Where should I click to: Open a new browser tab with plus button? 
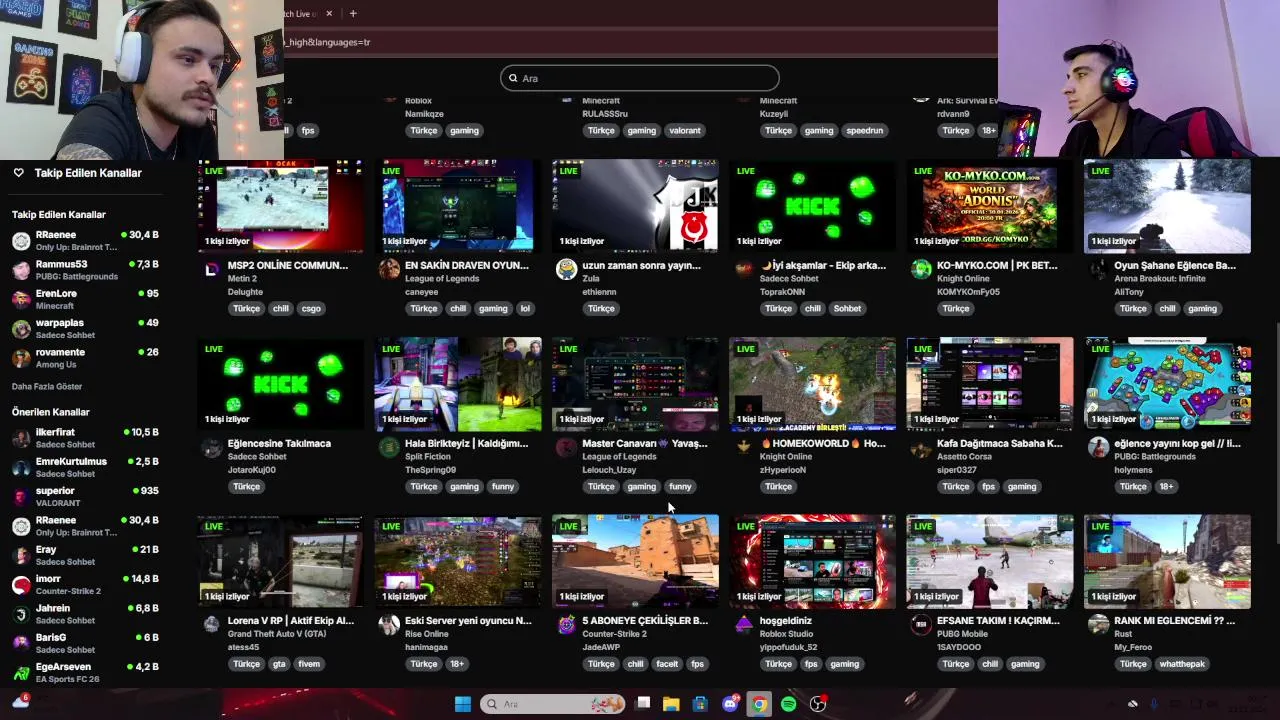353,13
